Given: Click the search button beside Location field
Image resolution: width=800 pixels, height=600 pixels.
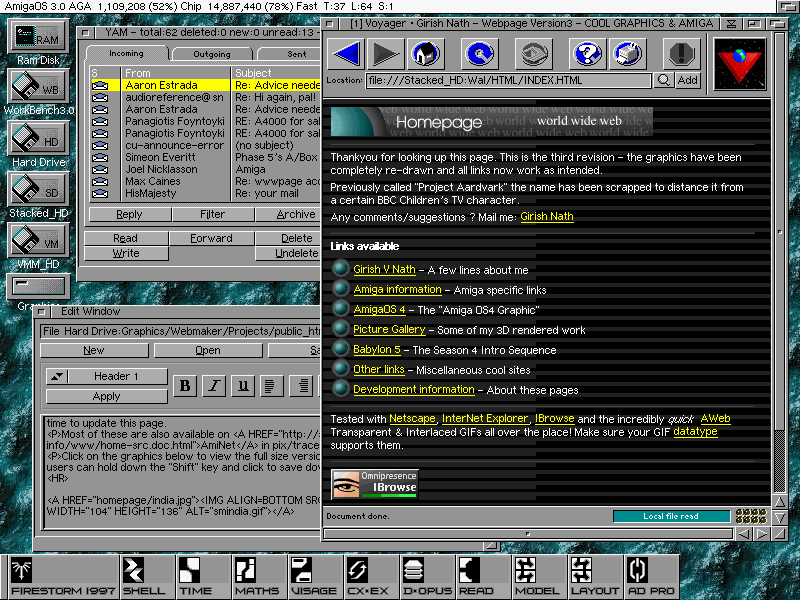Looking at the screenshot, I should [x=664, y=80].
